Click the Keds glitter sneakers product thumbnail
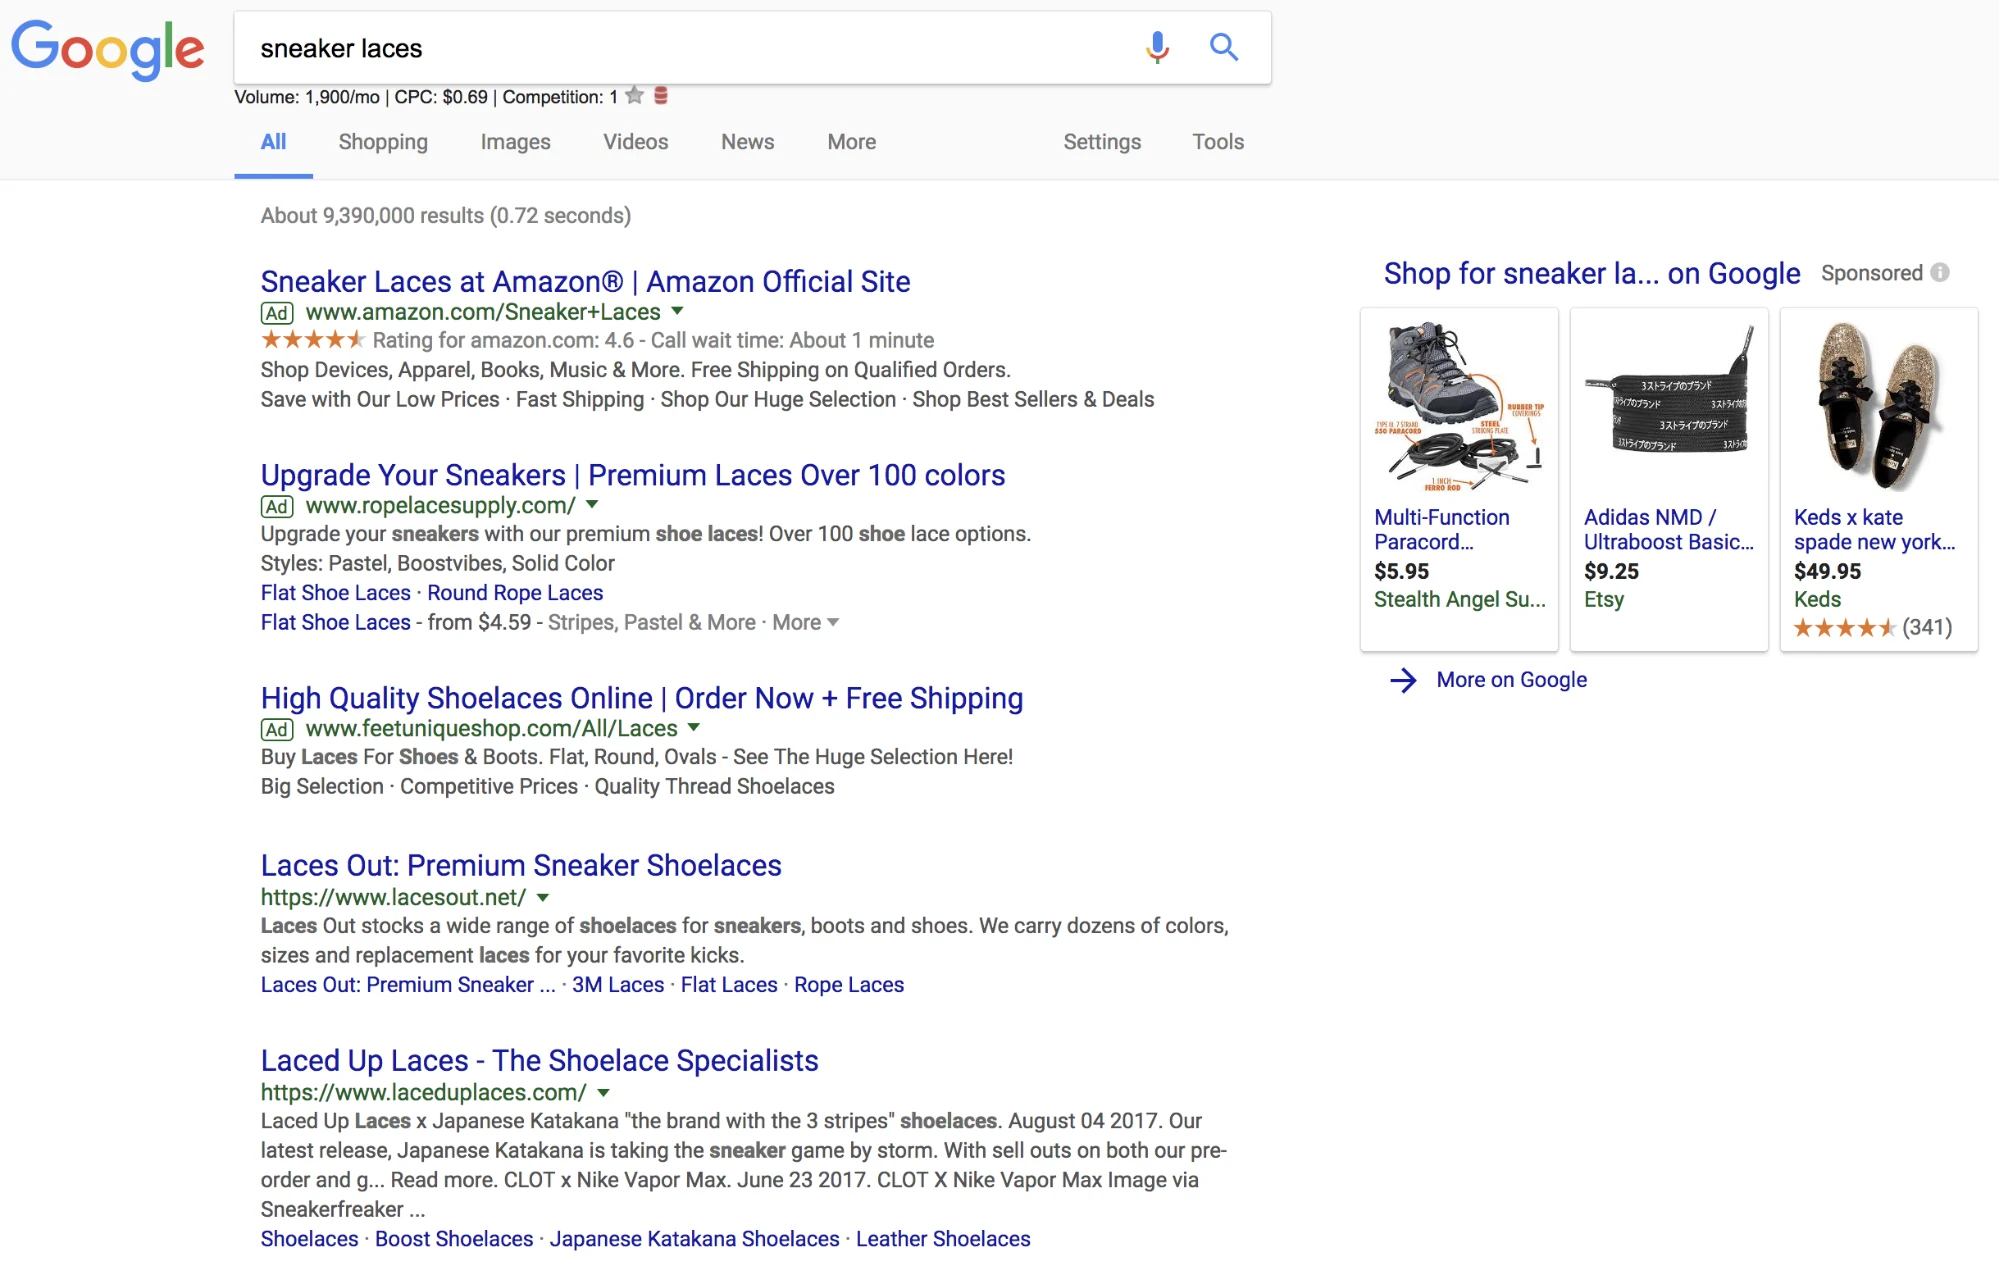Viewport: 1999px width, 1270px height. pos(1878,406)
